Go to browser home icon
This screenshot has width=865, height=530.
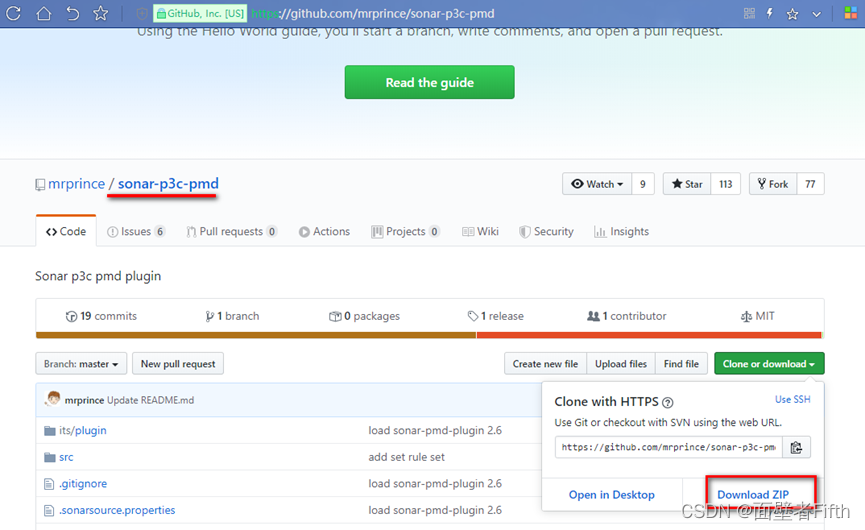(x=44, y=13)
